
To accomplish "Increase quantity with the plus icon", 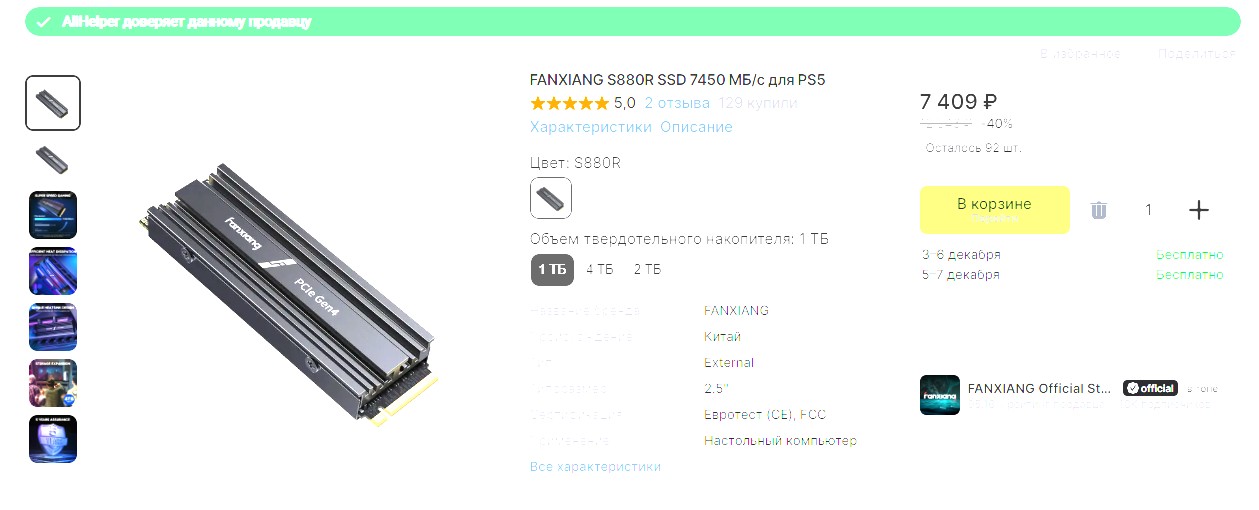I will coord(1198,210).
